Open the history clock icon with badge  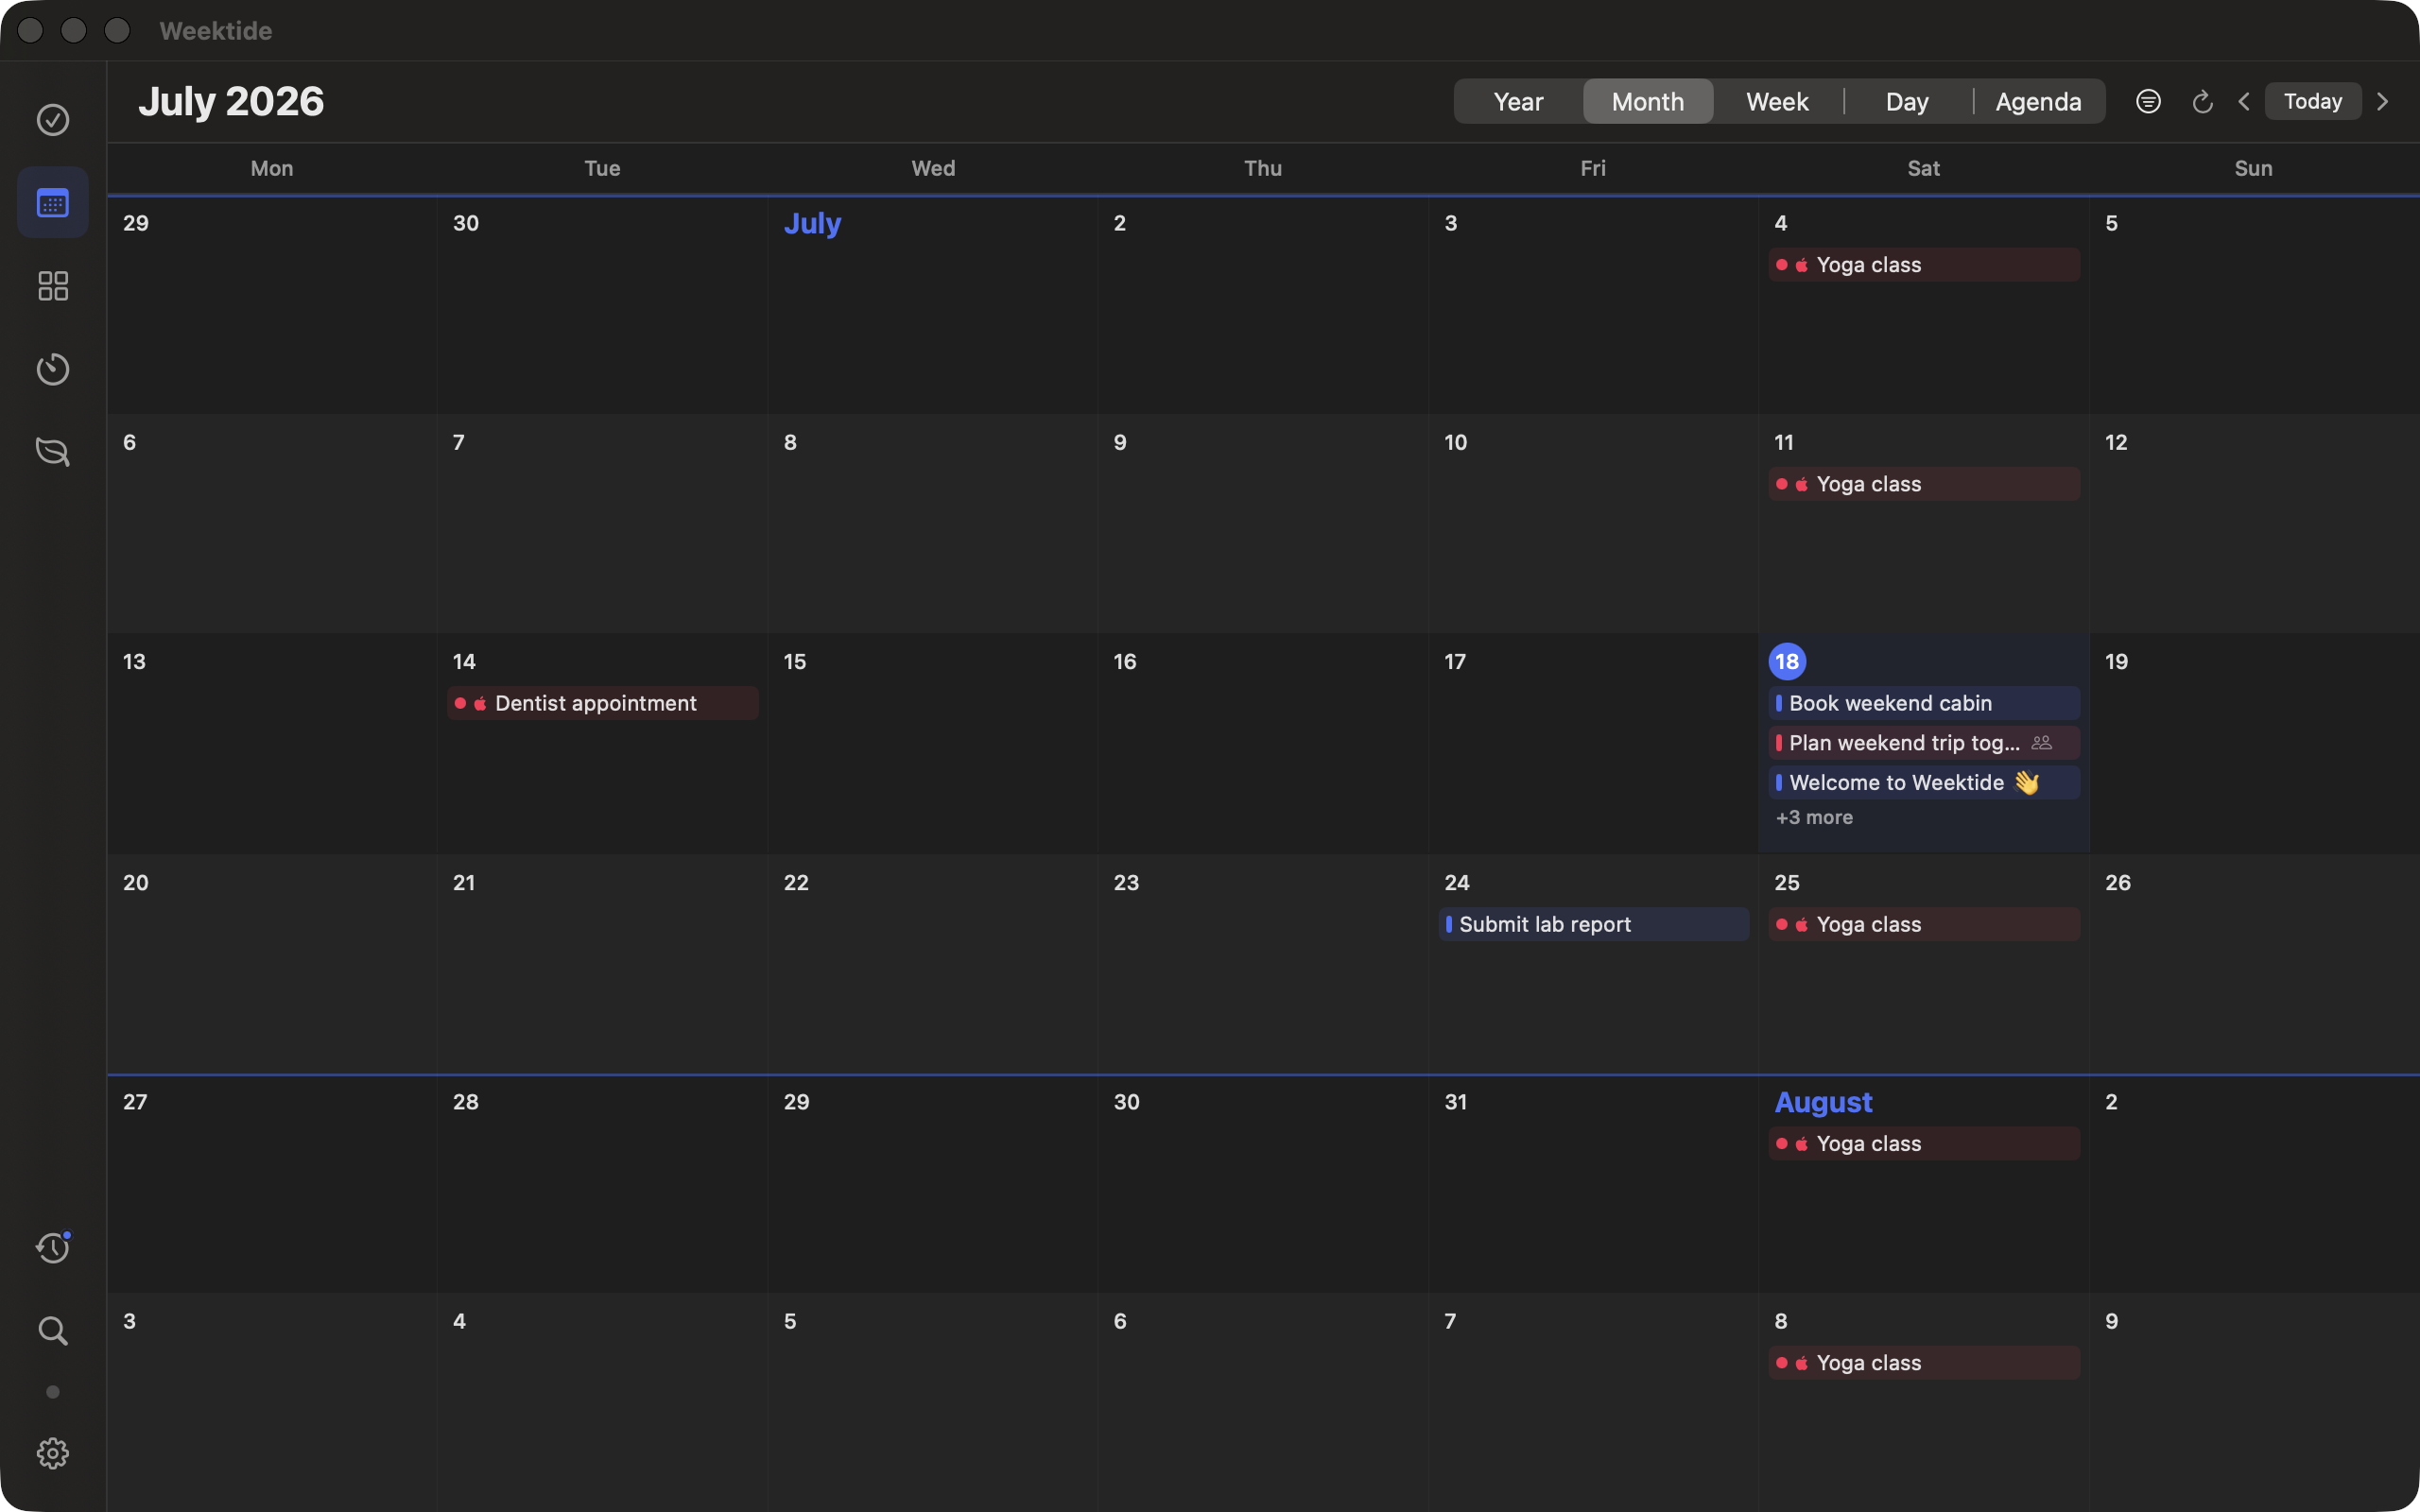pos(53,1247)
